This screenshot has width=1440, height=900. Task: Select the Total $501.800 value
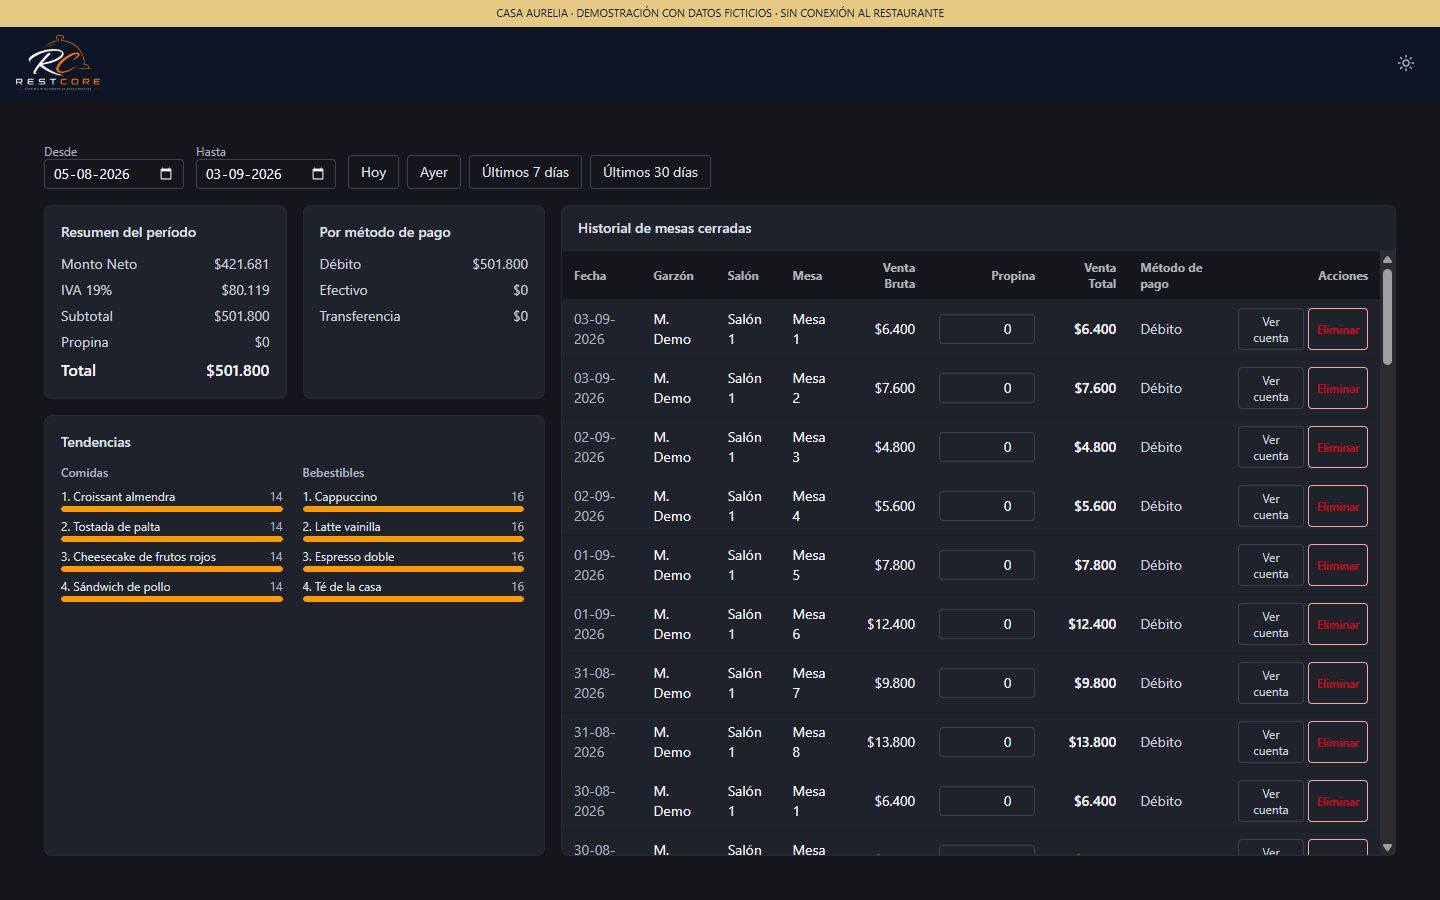coord(237,371)
